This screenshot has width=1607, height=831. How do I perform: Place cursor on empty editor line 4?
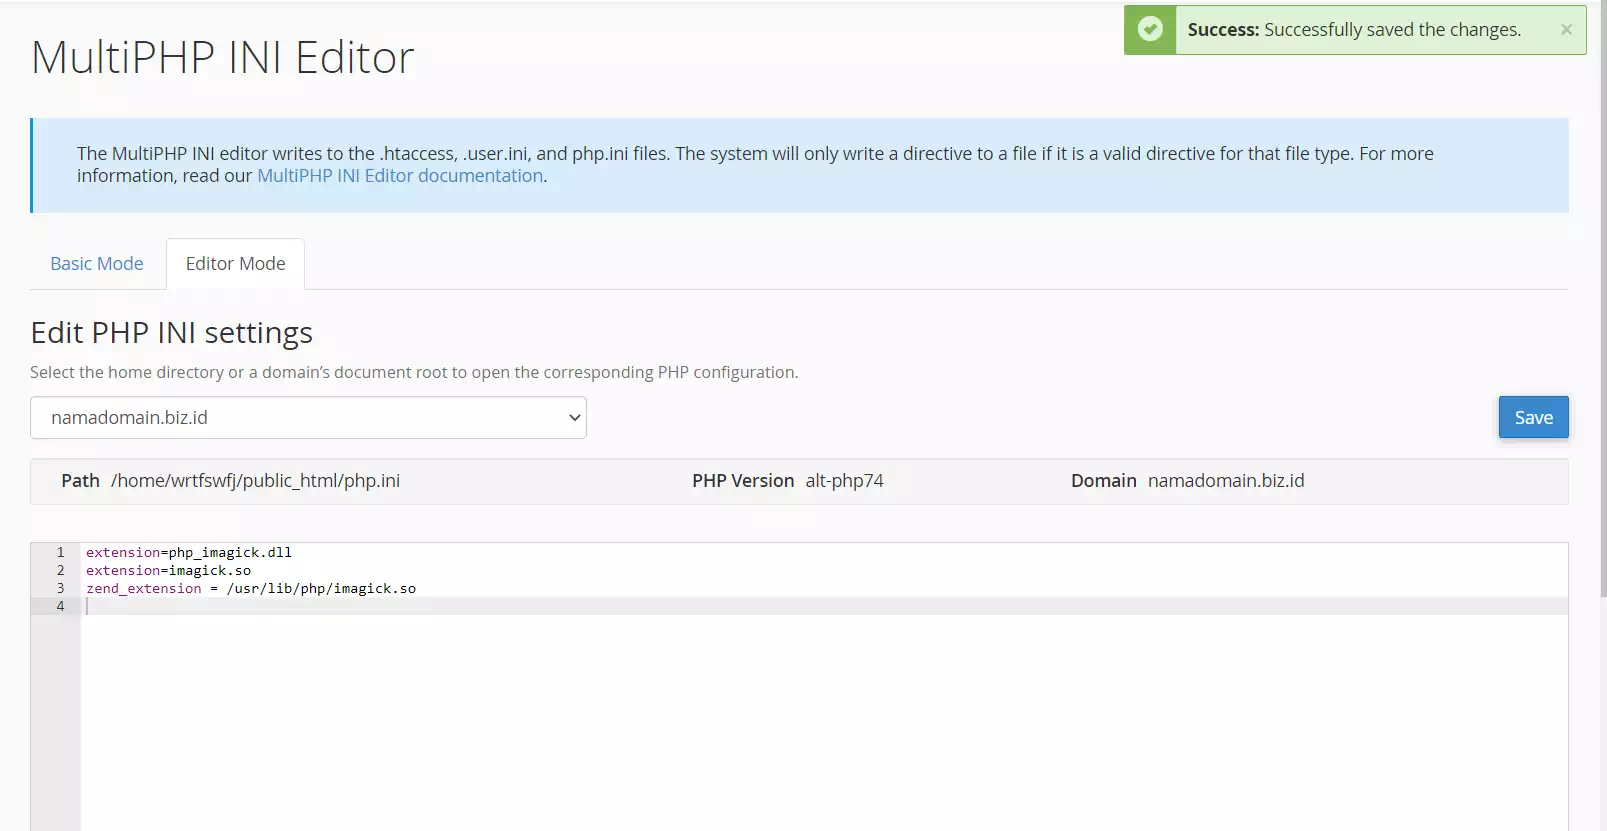(824, 606)
